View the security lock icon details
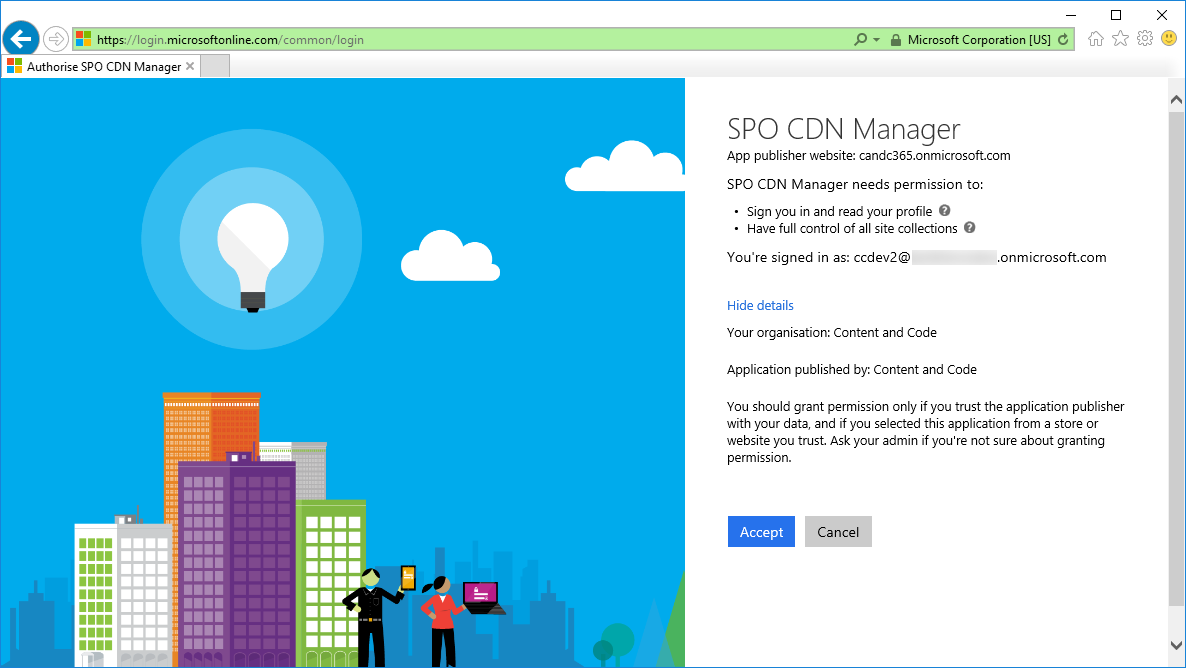The height and width of the screenshot is (668, 1186). [896, 40]
